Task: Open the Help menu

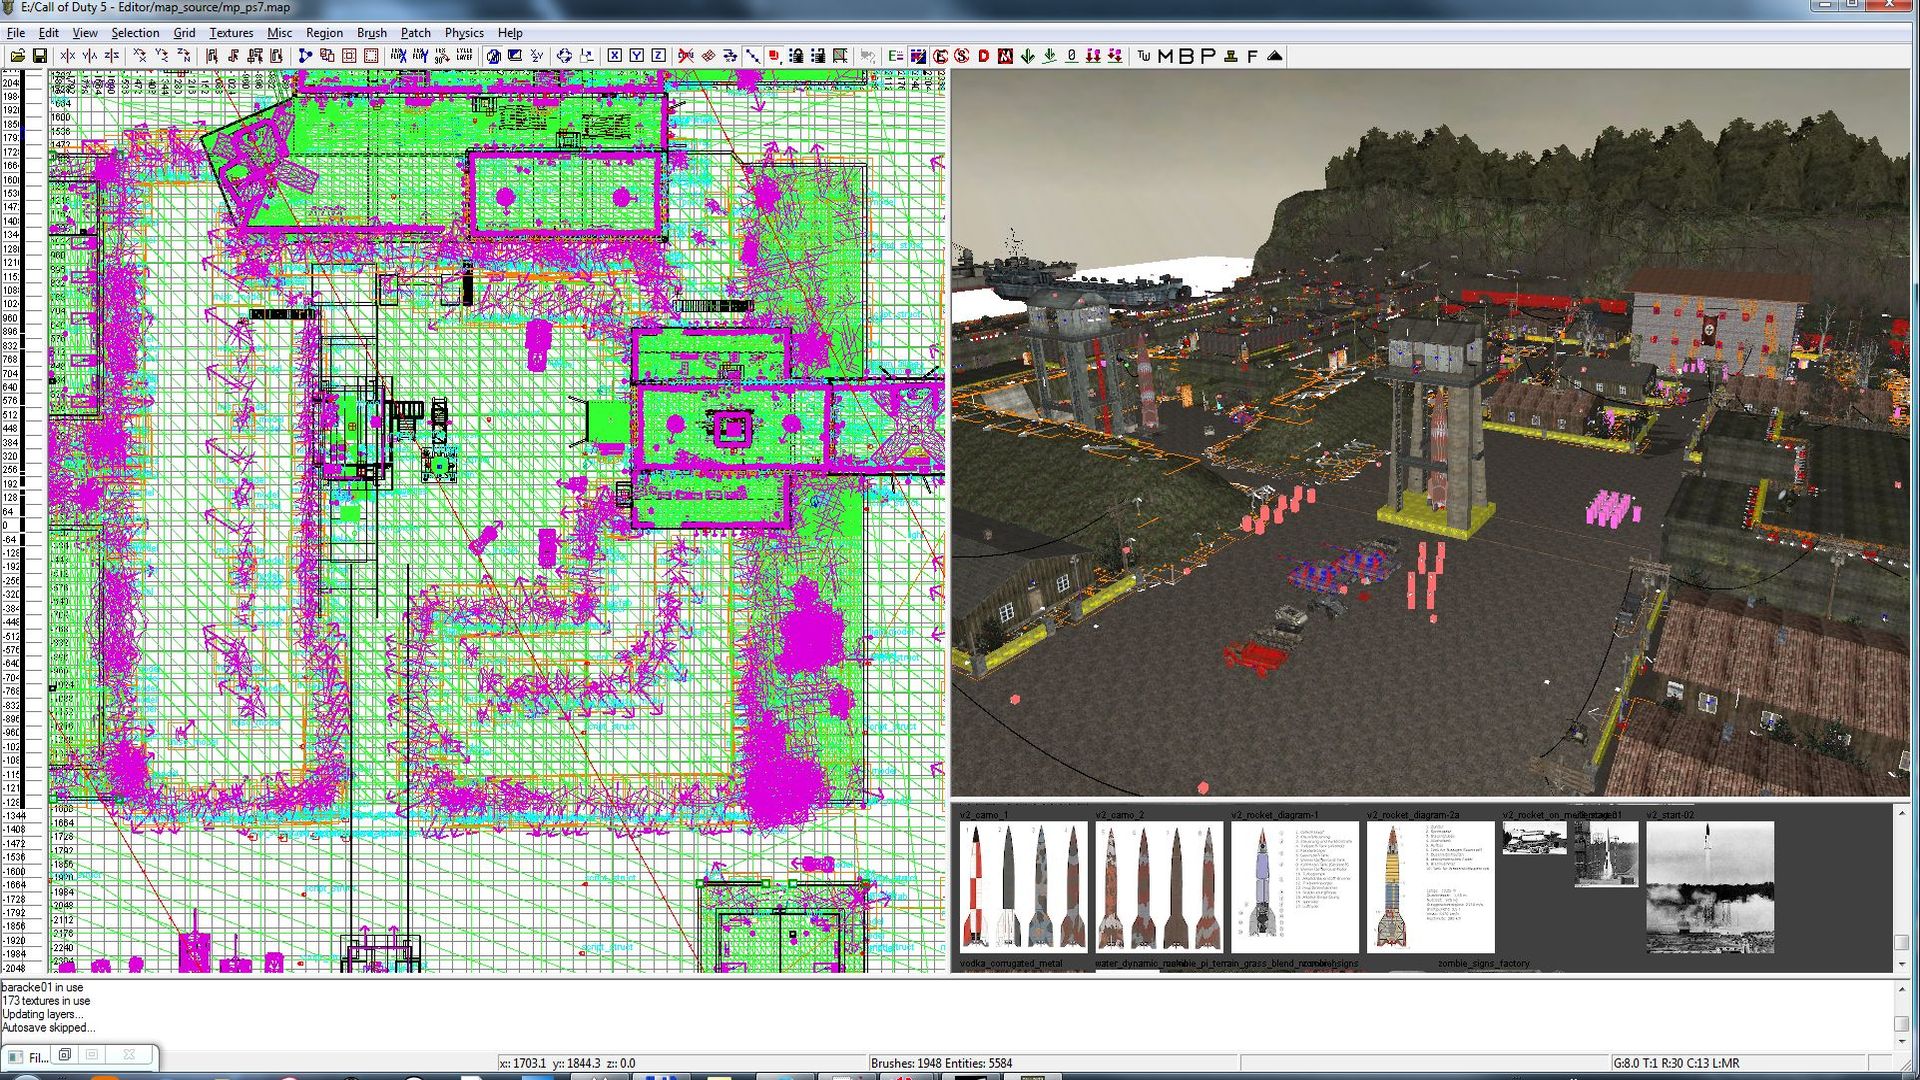Action: tap(510, 33)
